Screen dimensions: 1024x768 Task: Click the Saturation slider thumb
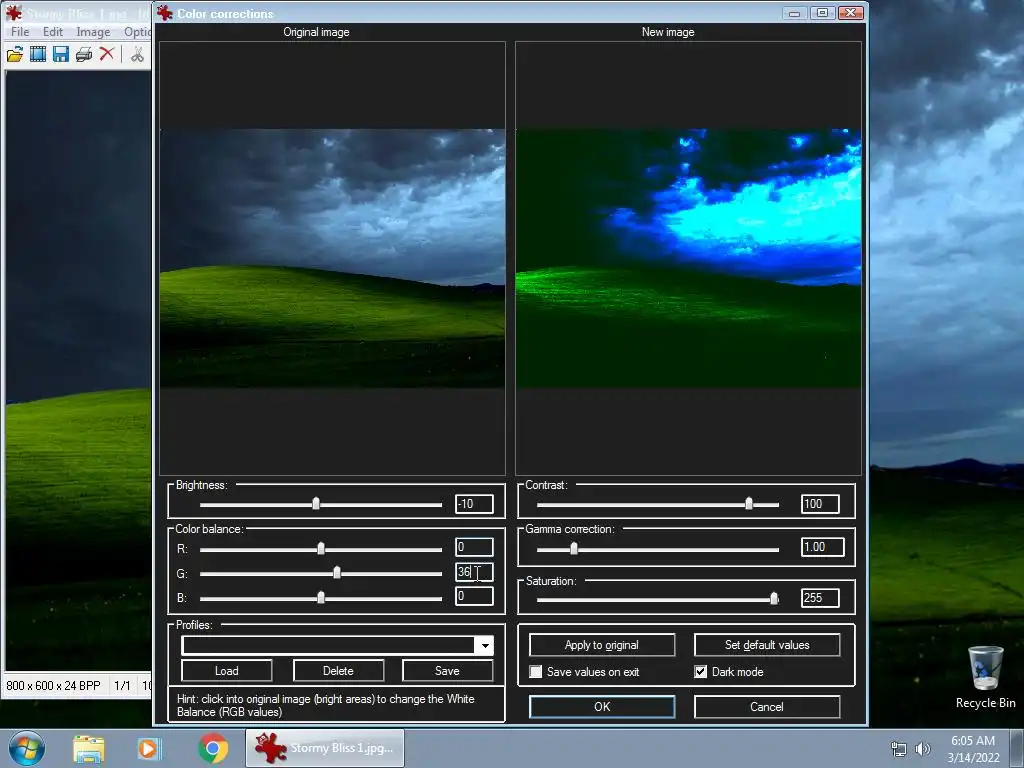click(x=774, y=598)
